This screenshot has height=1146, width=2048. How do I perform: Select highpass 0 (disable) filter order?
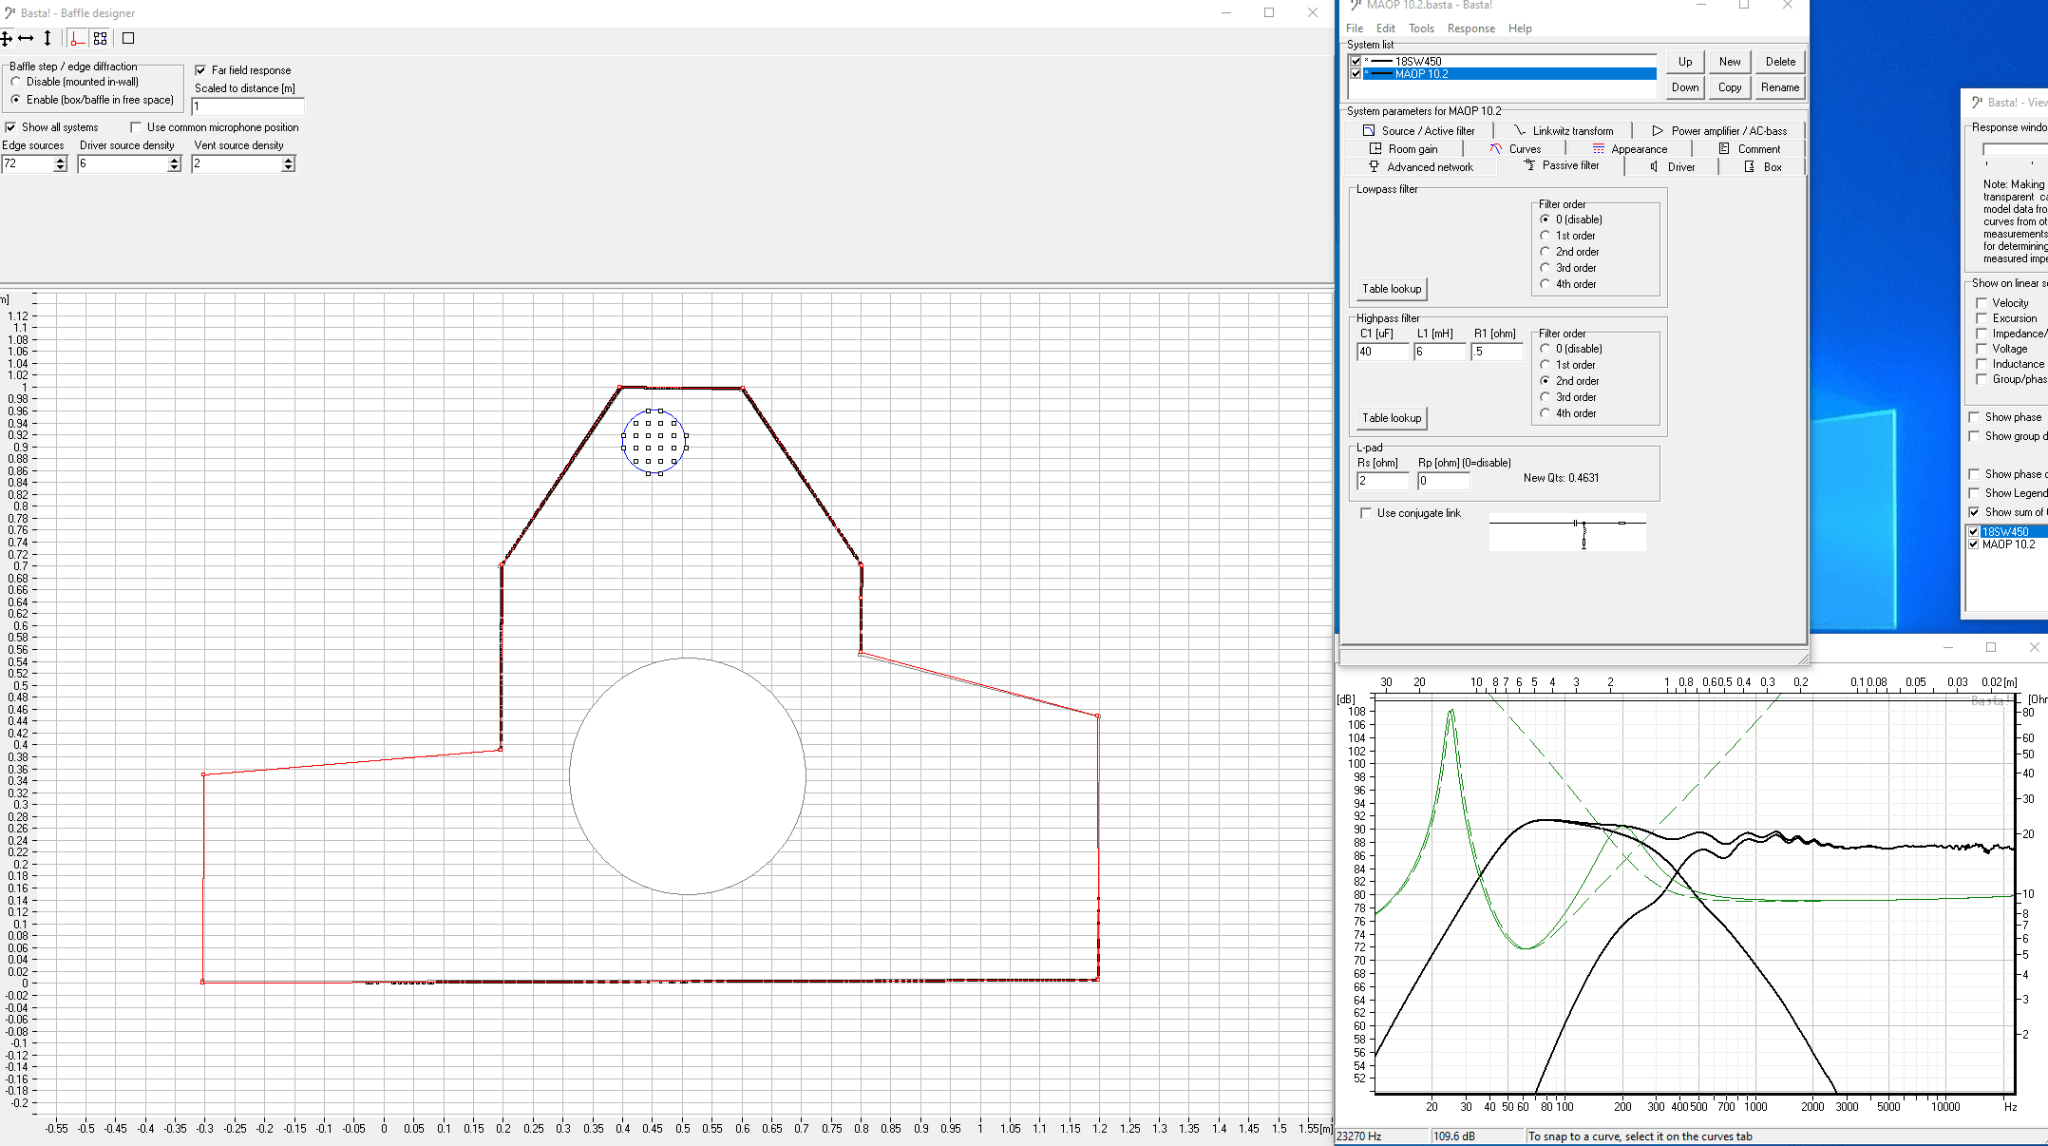(1545, 349)
